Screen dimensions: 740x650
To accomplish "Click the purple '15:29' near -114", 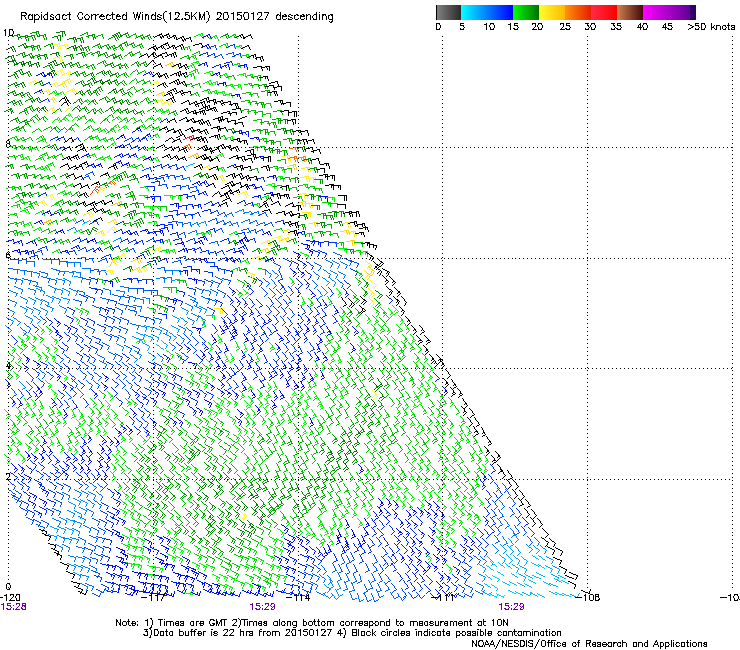I will (262, 607).
